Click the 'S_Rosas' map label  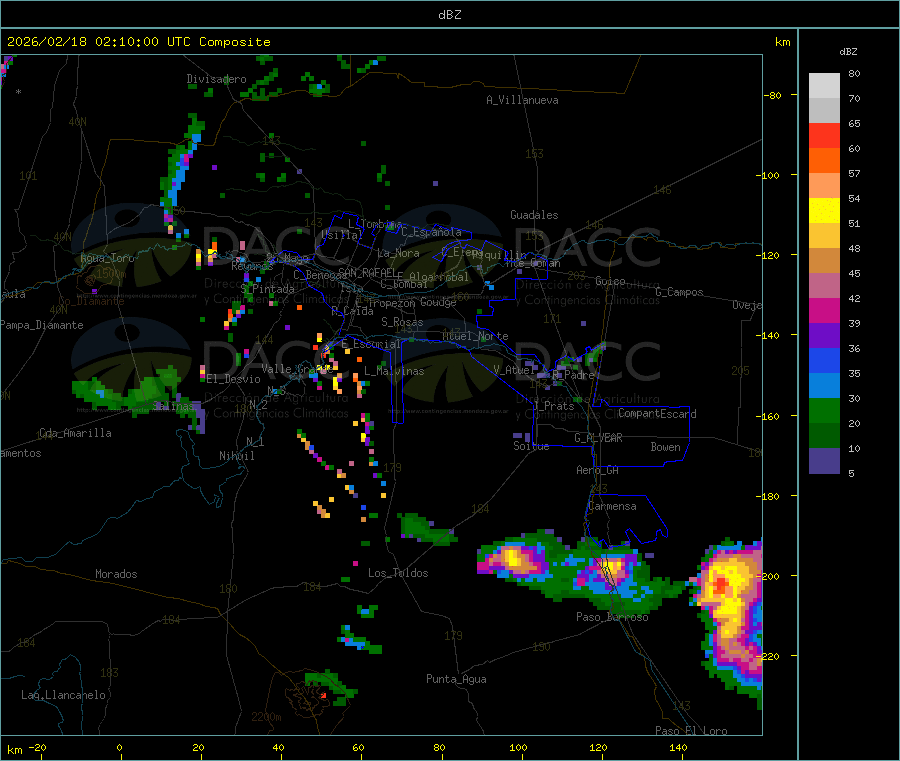(x=402, y=322)
